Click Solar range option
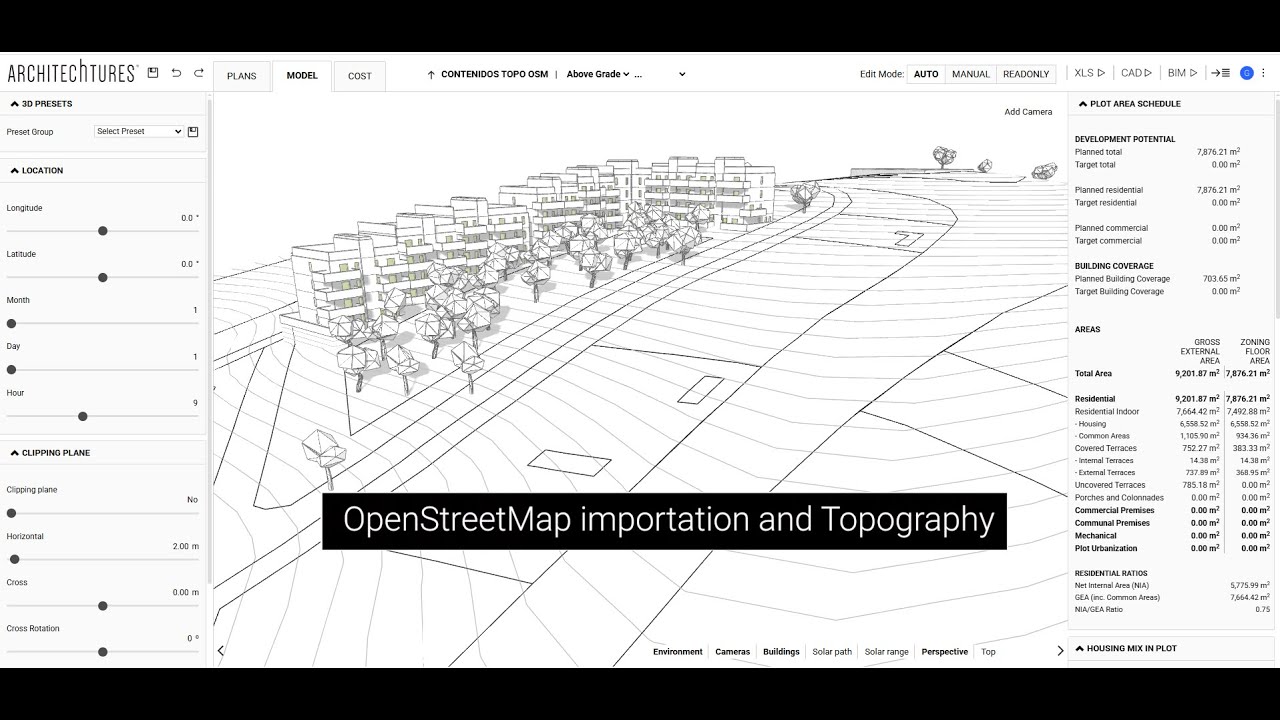 tap(887, 652)
